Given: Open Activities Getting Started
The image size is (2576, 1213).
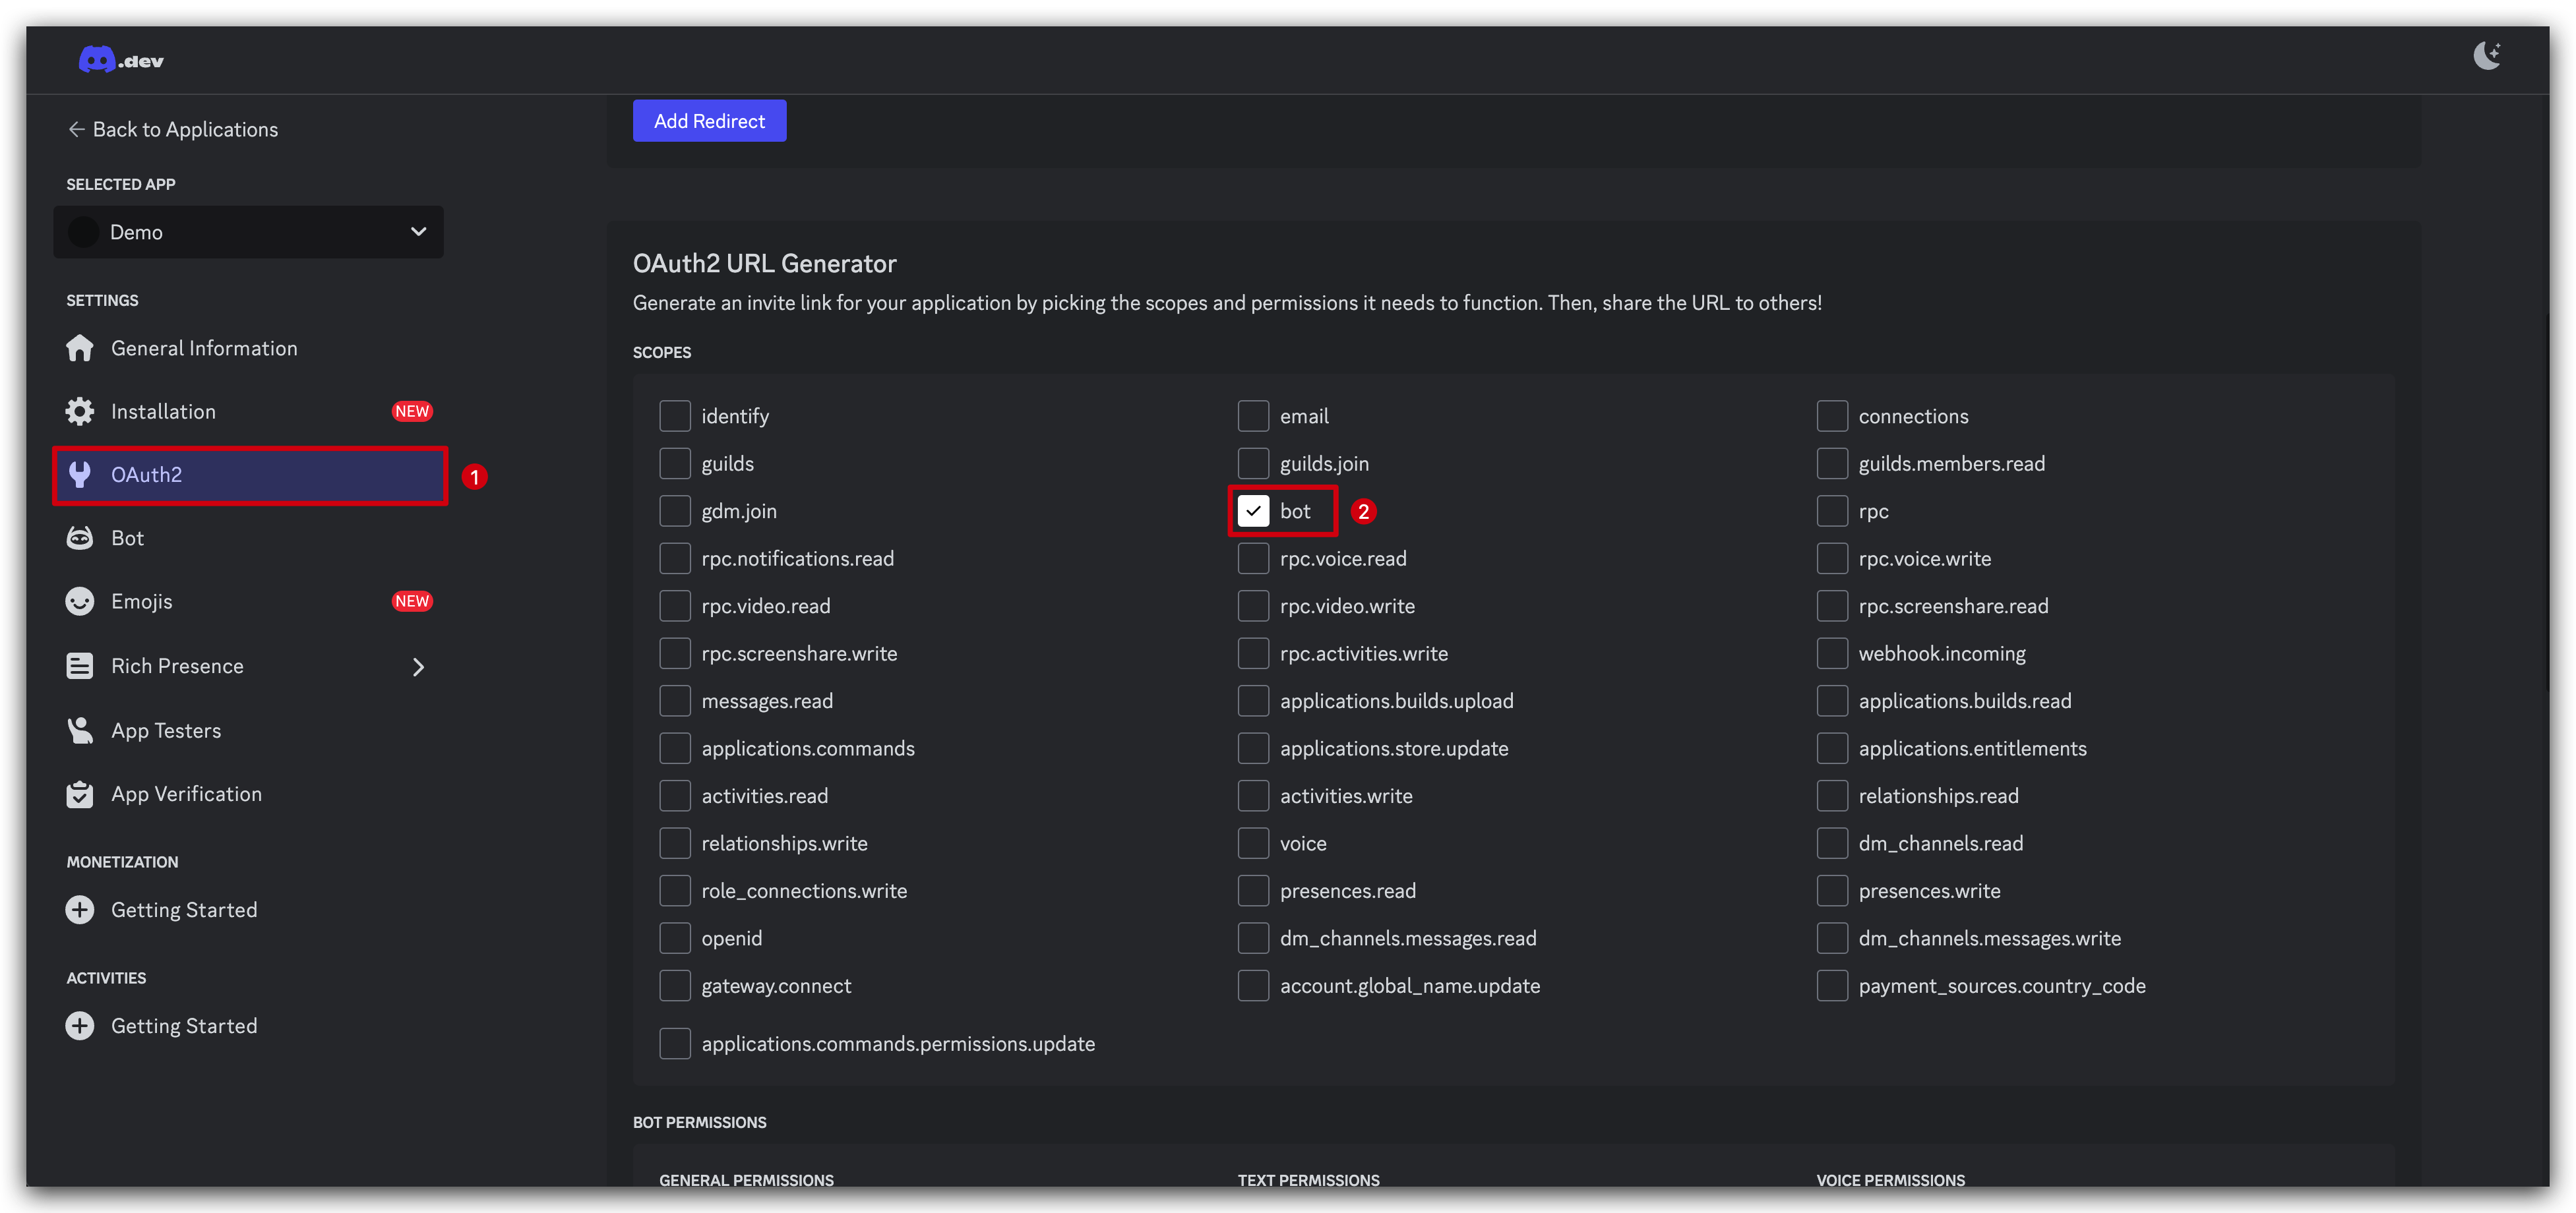Looking at the screenshot, I should click(x=248, y=1026).
